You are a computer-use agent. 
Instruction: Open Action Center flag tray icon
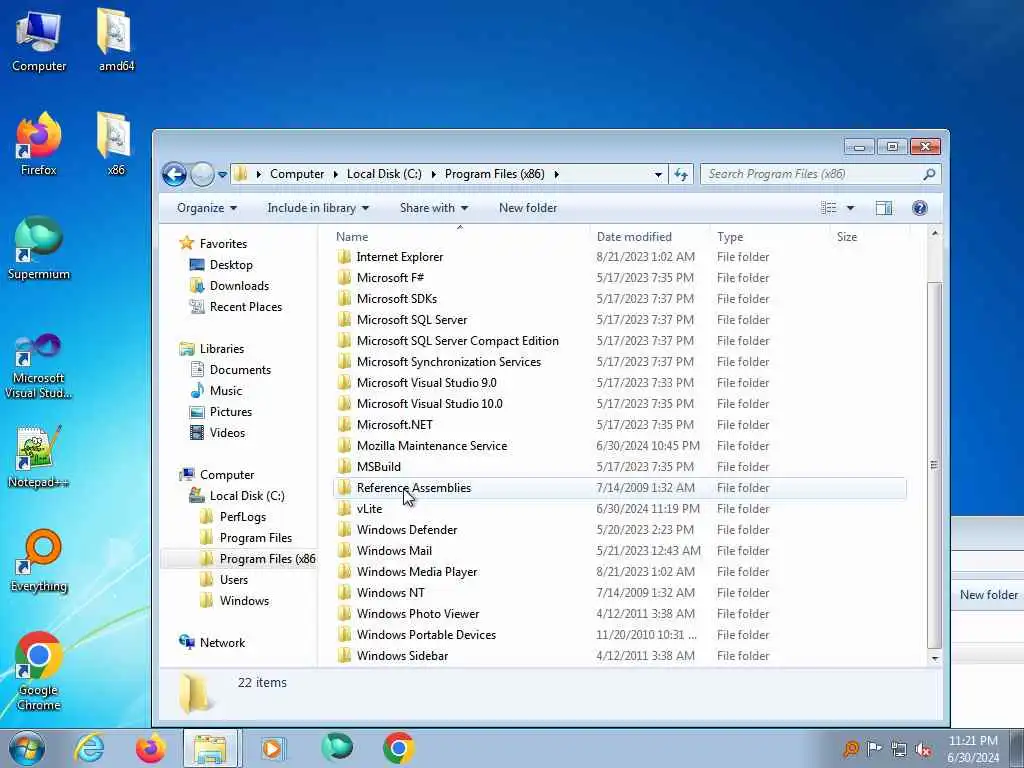(x=874, y=749)
